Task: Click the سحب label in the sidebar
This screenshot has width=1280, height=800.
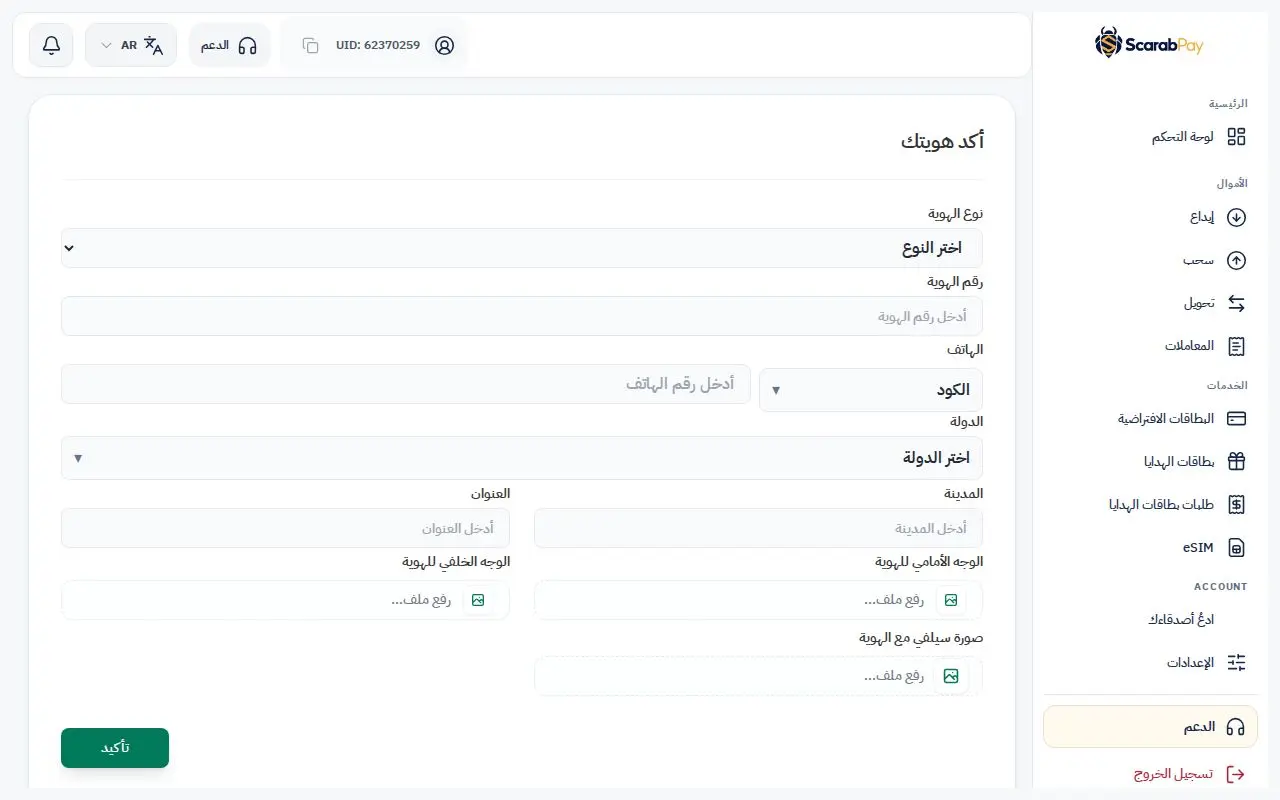Action: pyautogui.click(x=1199, y=260)
